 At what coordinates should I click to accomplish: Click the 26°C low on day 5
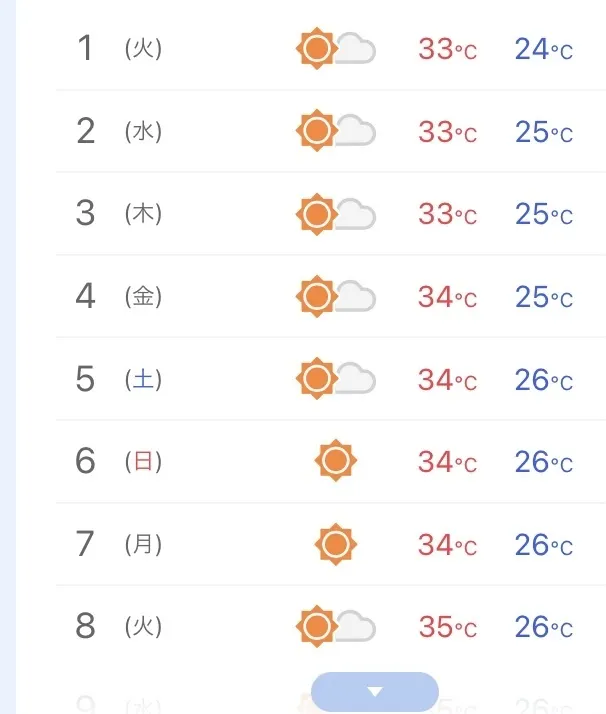pyautogui.click(x=544, y=380)
